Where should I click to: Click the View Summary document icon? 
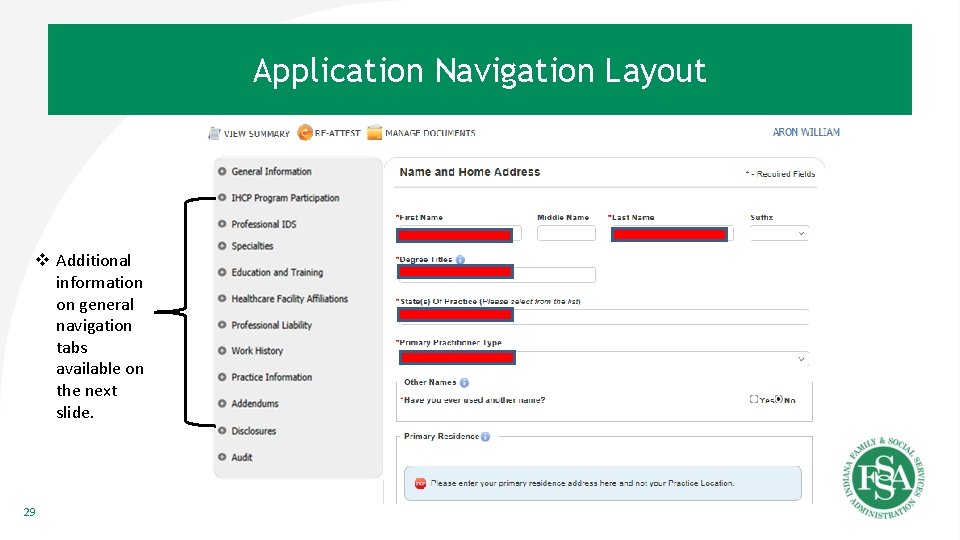tap(214, 133)
